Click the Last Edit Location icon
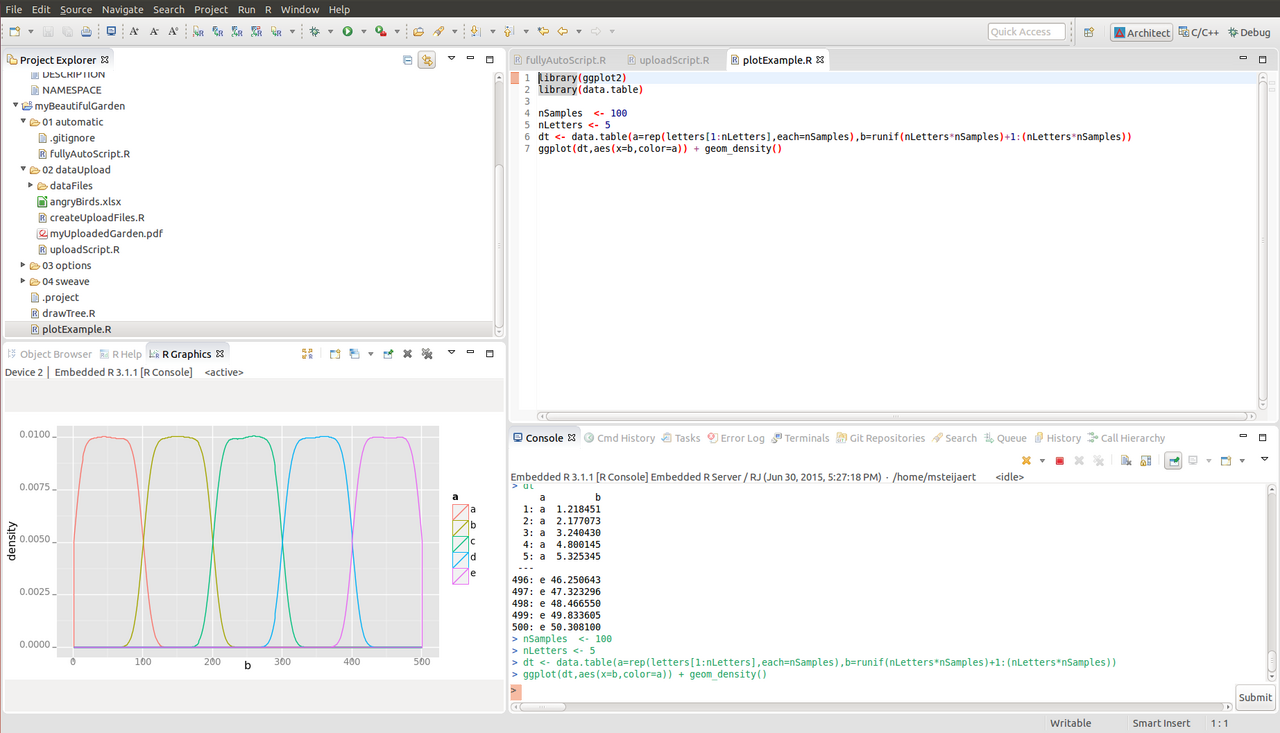 [542, 31]
